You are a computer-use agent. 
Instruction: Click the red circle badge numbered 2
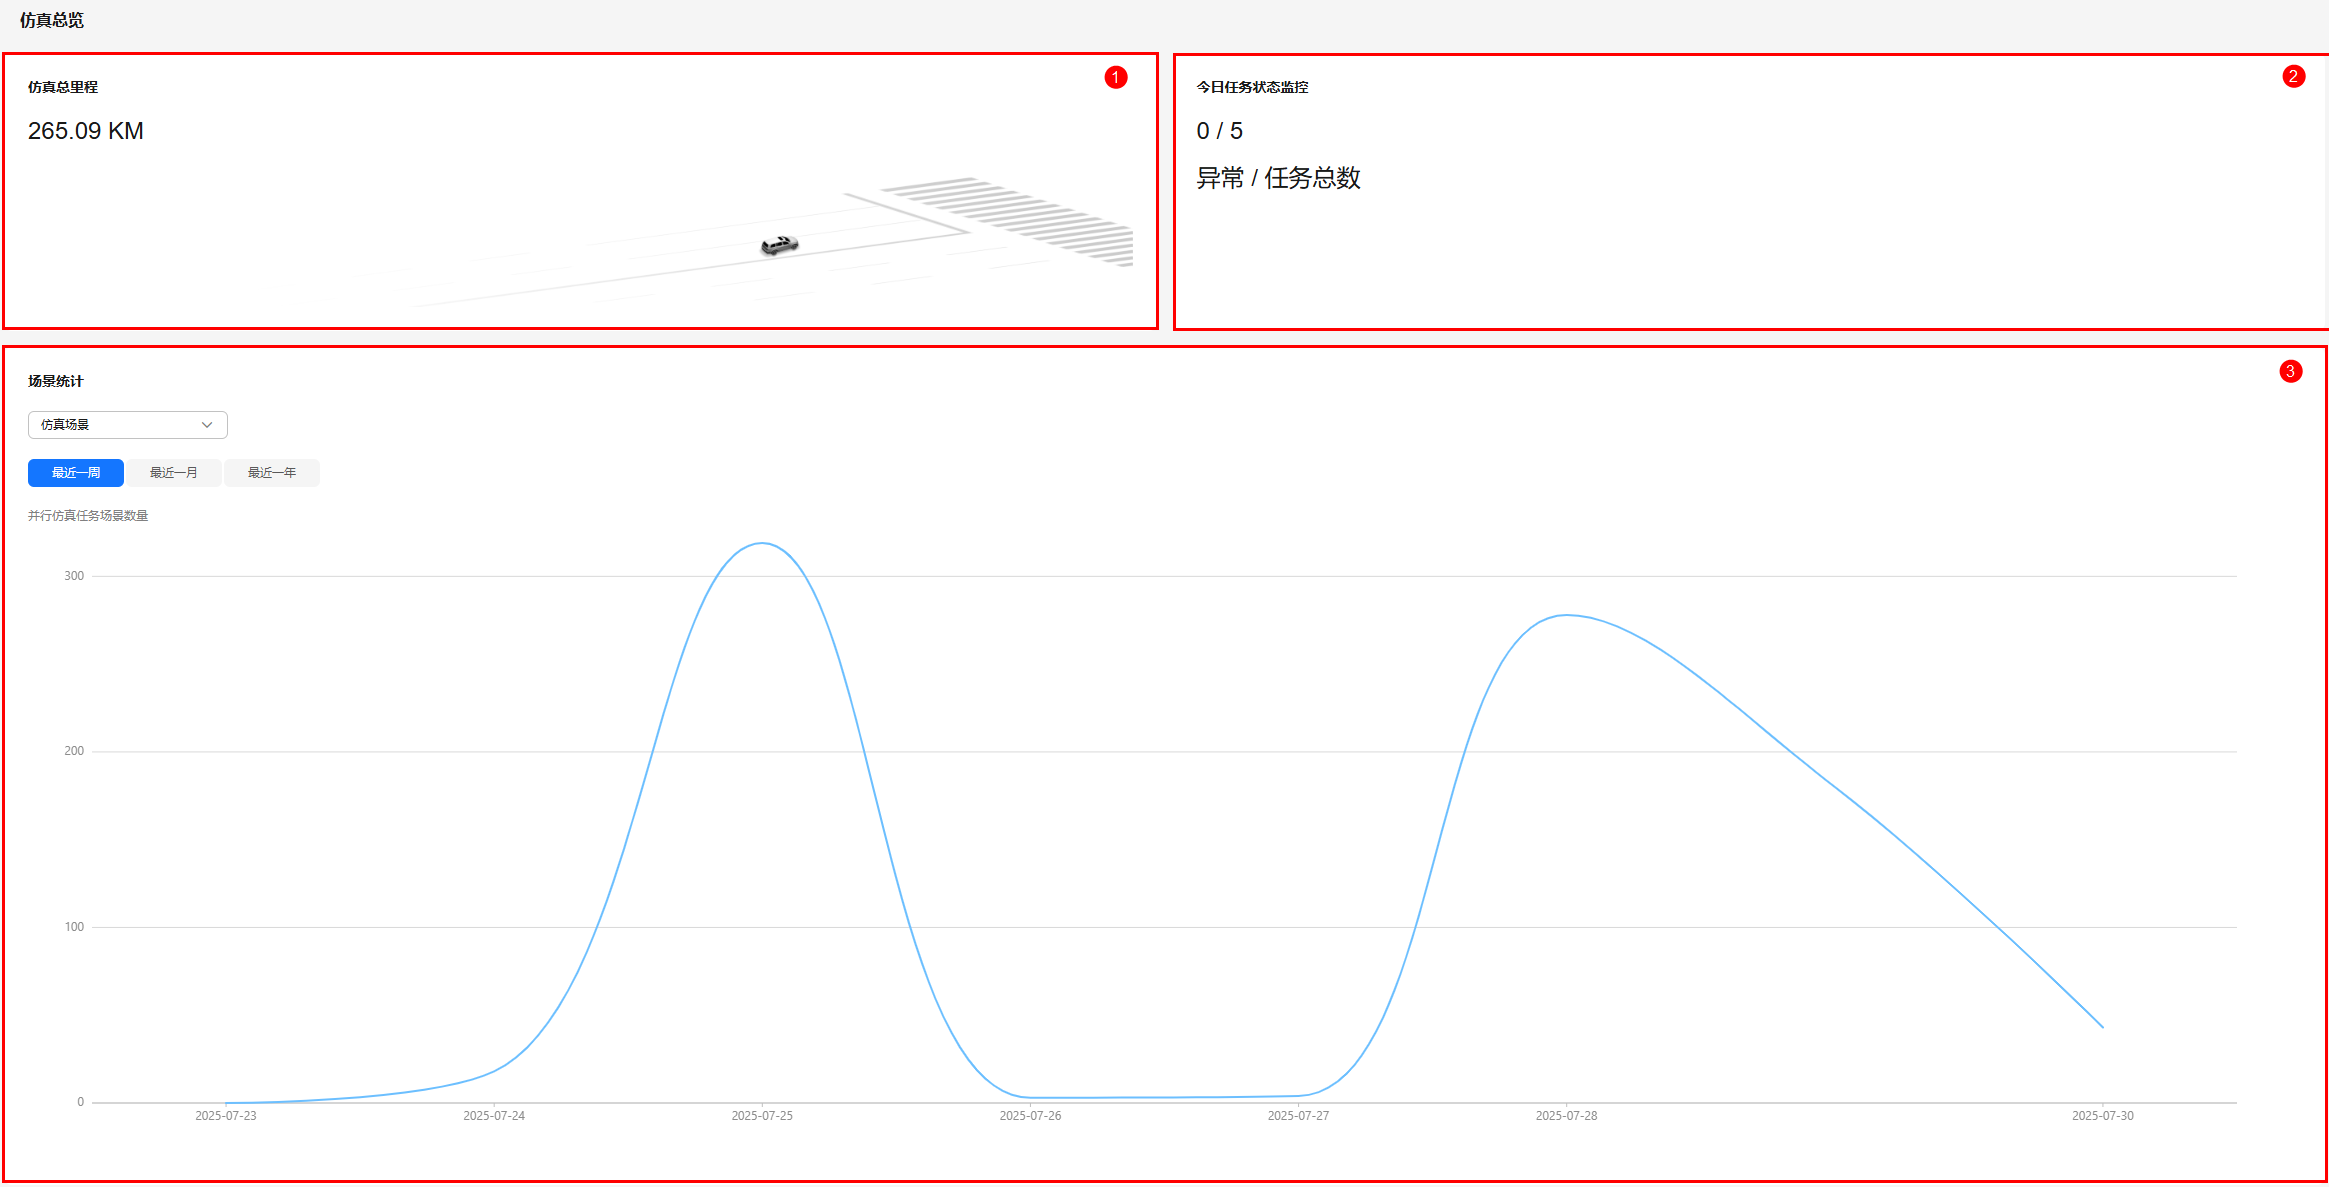pyautogui.click(x=2294, y=77)
